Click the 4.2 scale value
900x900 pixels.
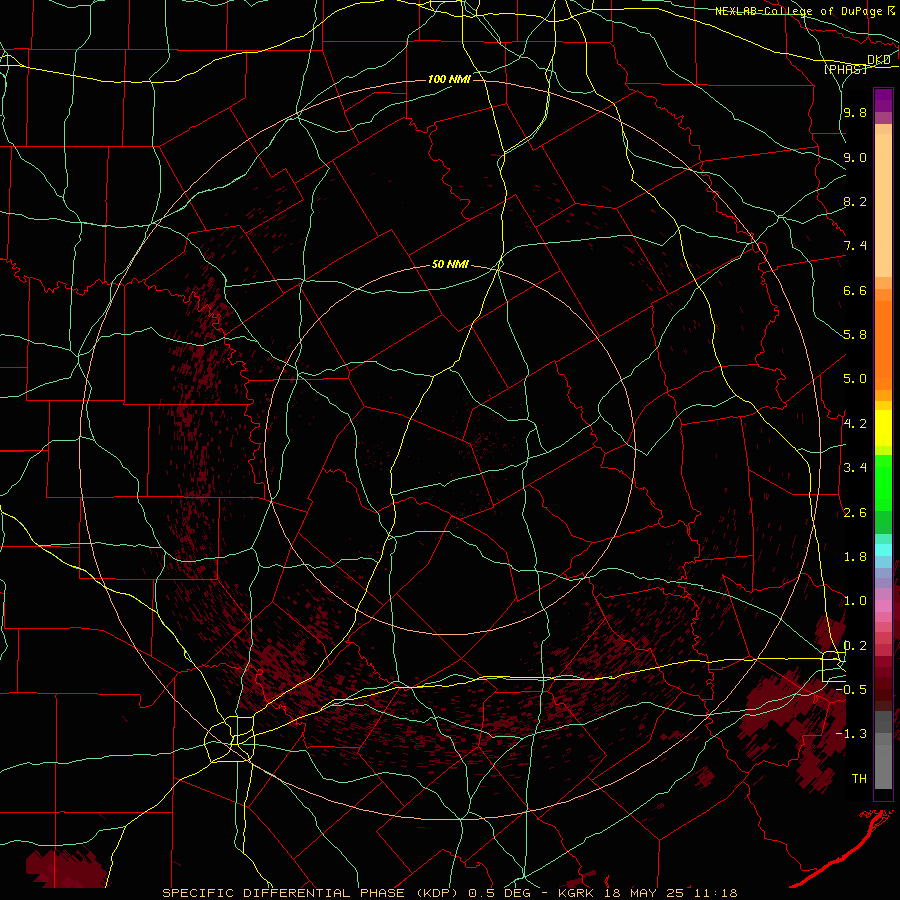pyautogui.click(x=855, y=424)
